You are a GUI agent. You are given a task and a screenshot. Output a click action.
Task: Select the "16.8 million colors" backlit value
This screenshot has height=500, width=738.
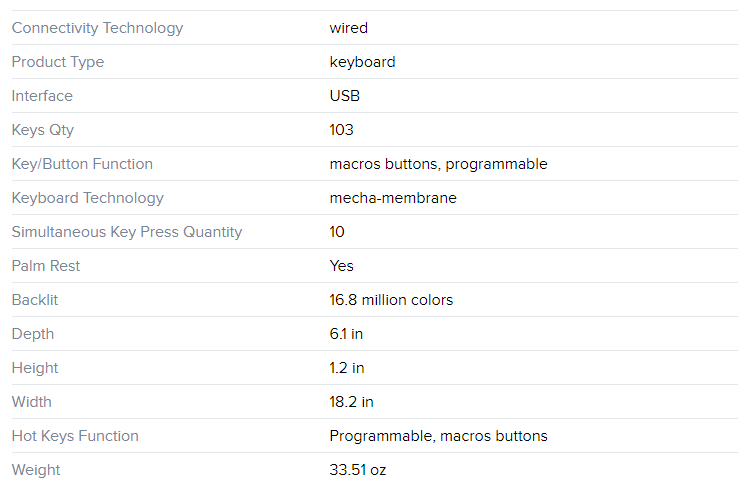pos(391,300)
